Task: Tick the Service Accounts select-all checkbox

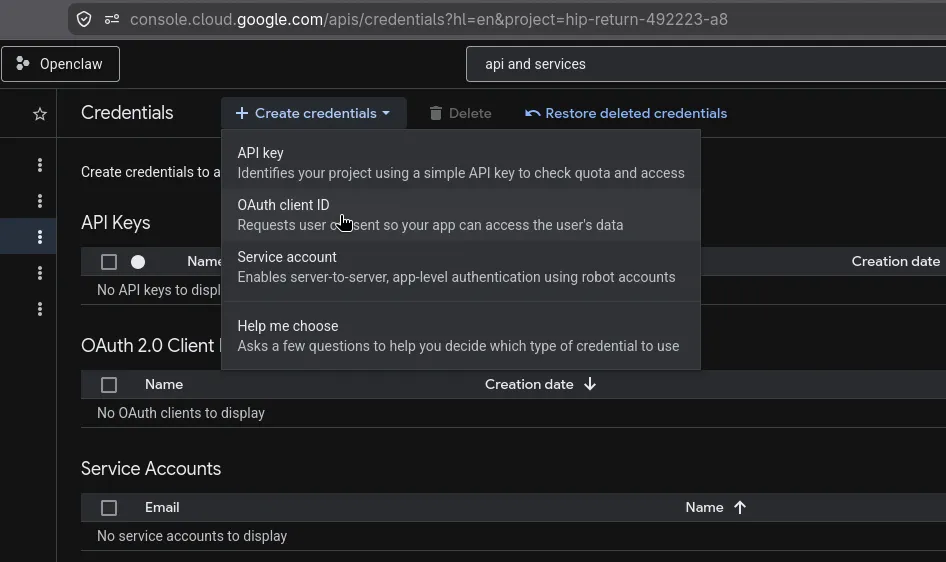Action: pyautogui.click(x=109, y=508)
